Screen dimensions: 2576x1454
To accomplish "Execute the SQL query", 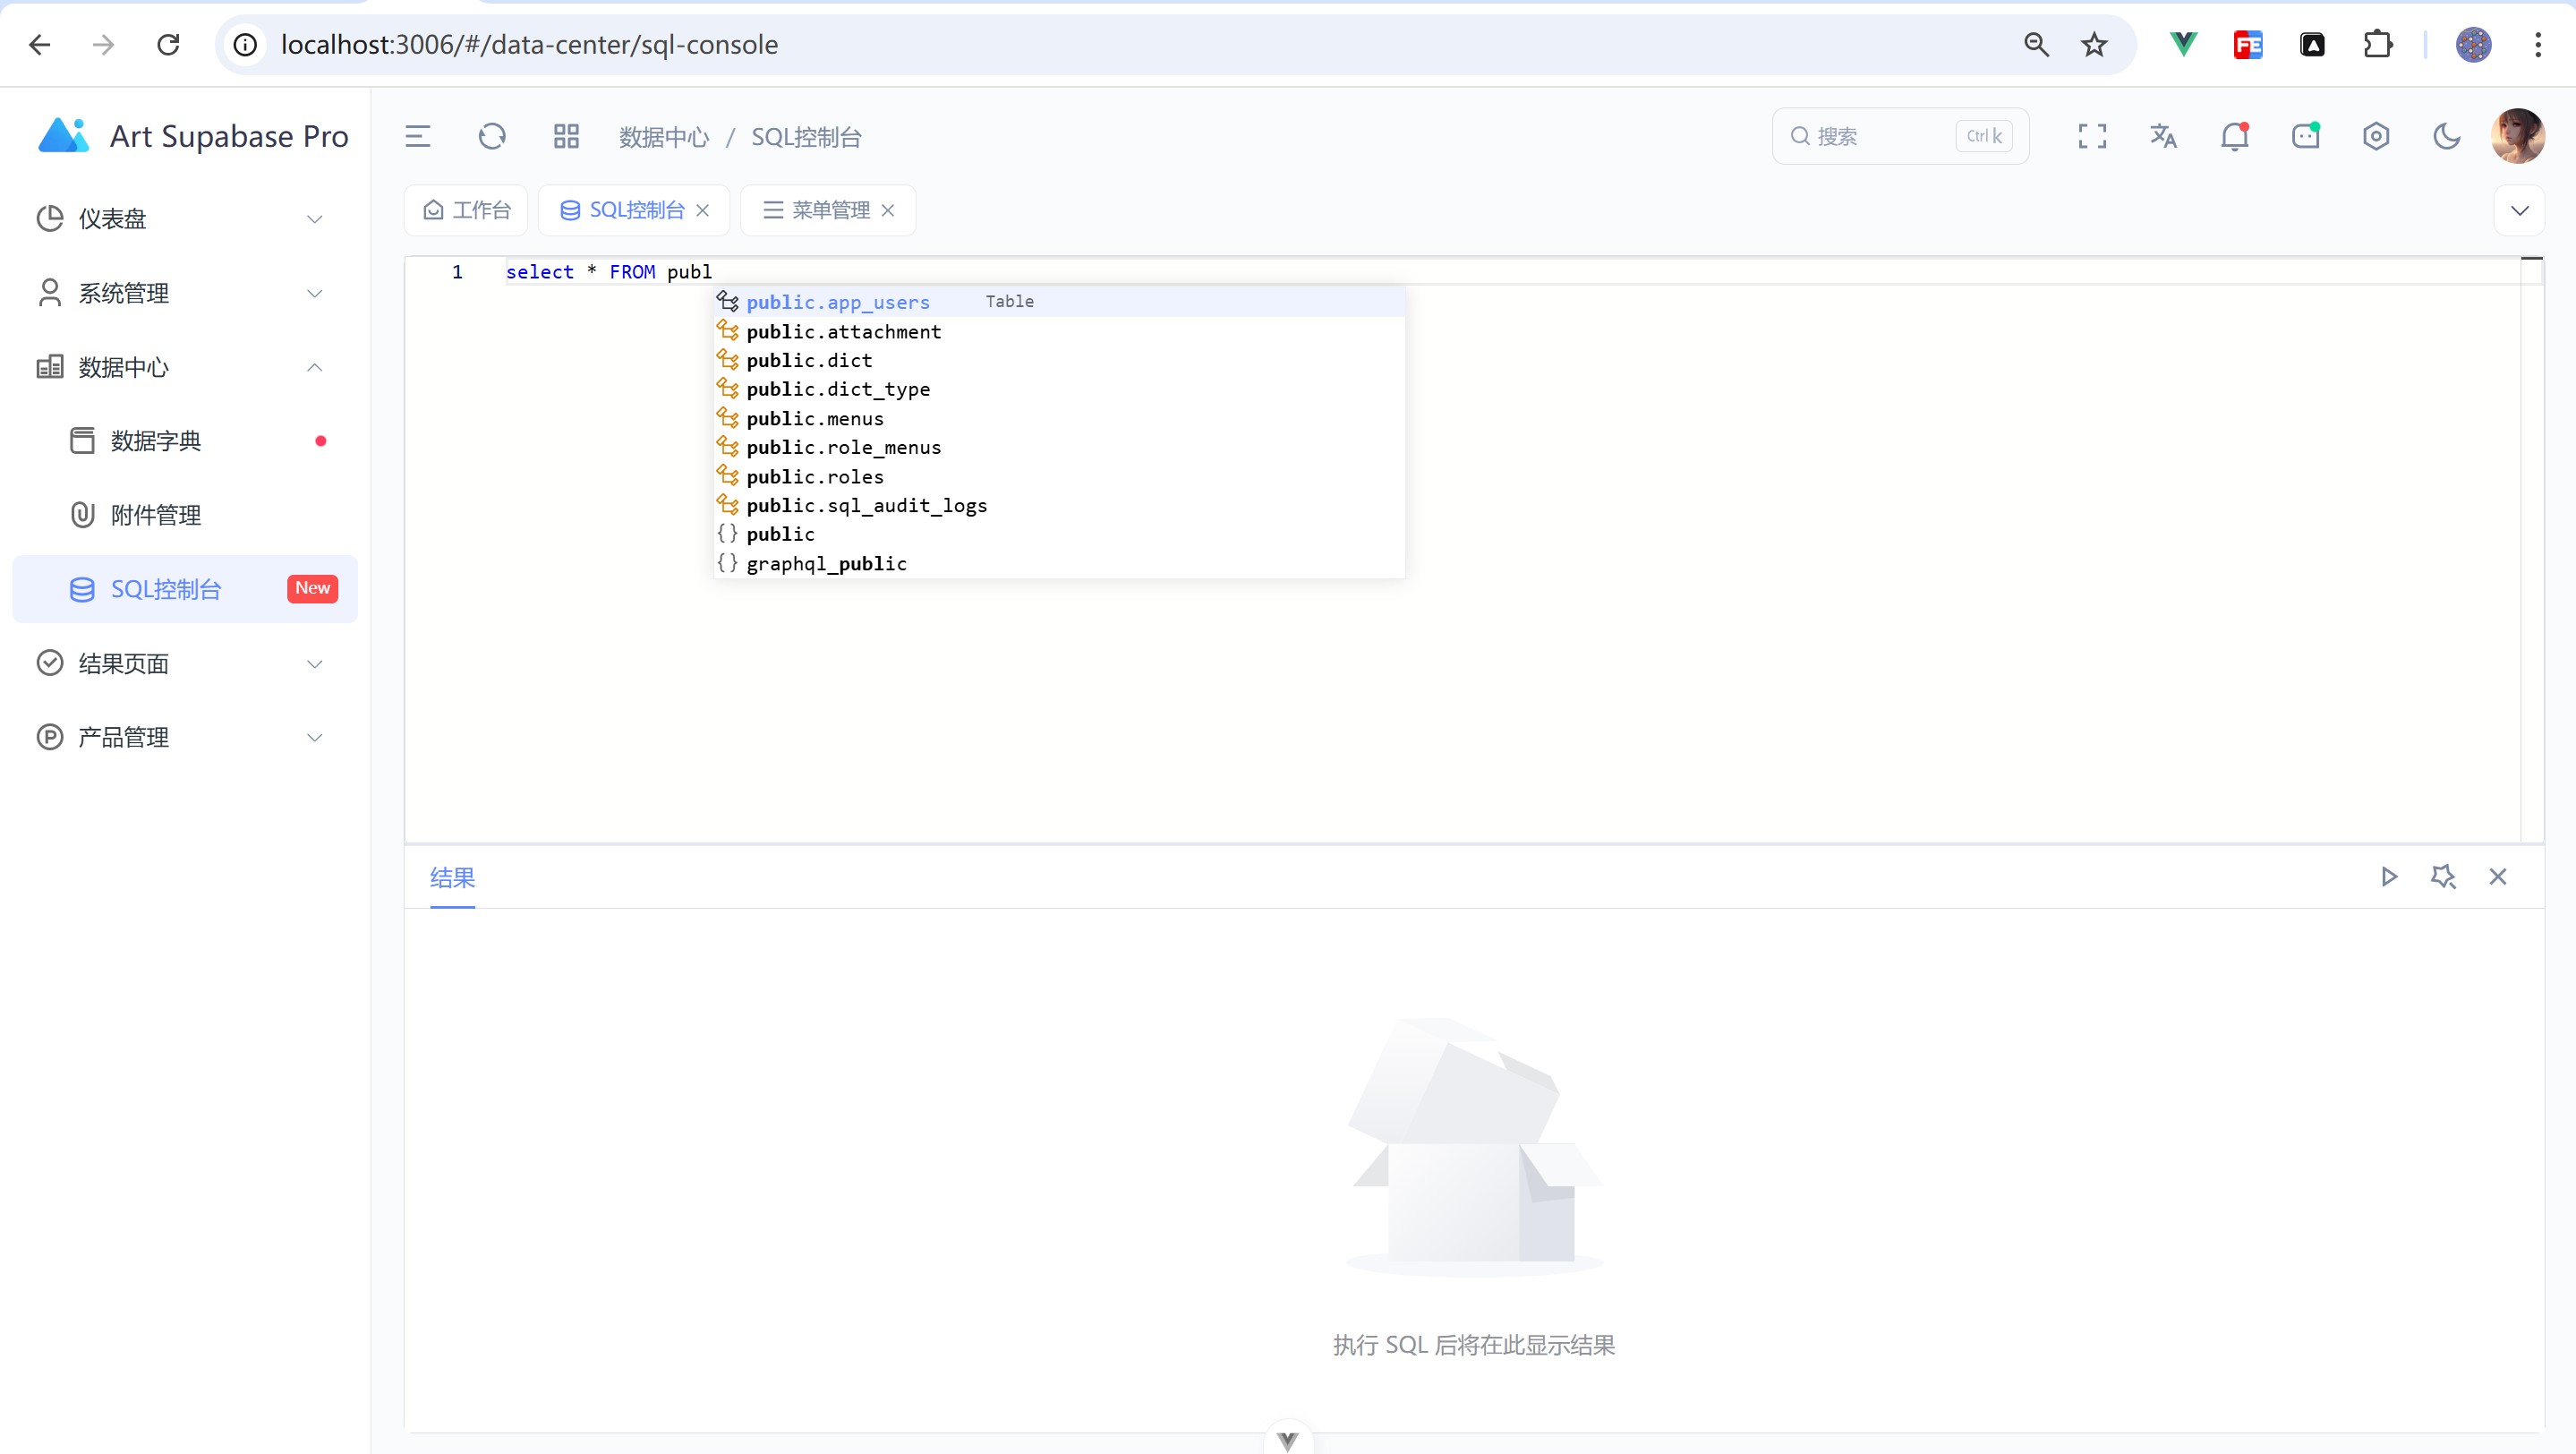I will click(2389, 877).
